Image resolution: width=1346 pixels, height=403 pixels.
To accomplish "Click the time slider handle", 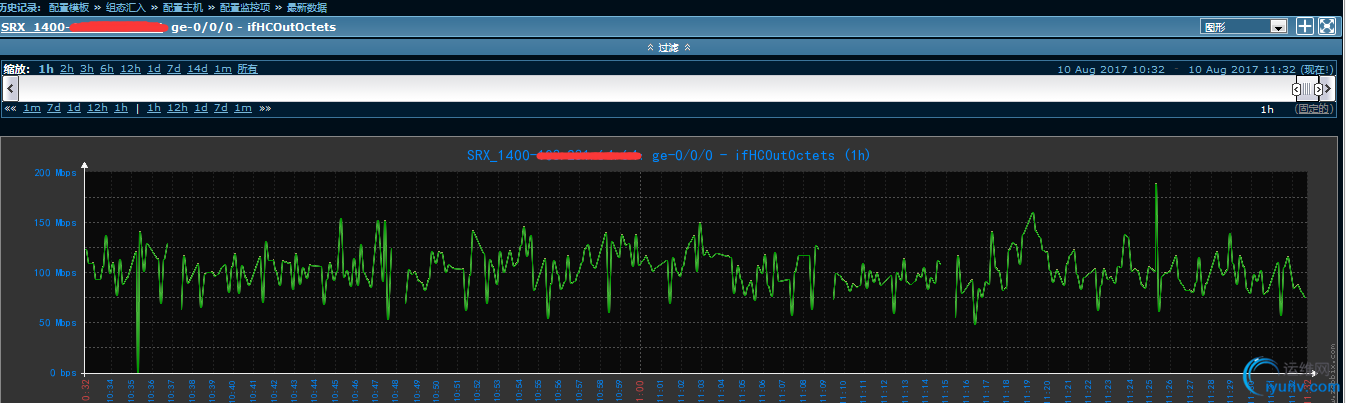I will (1308, 89).
